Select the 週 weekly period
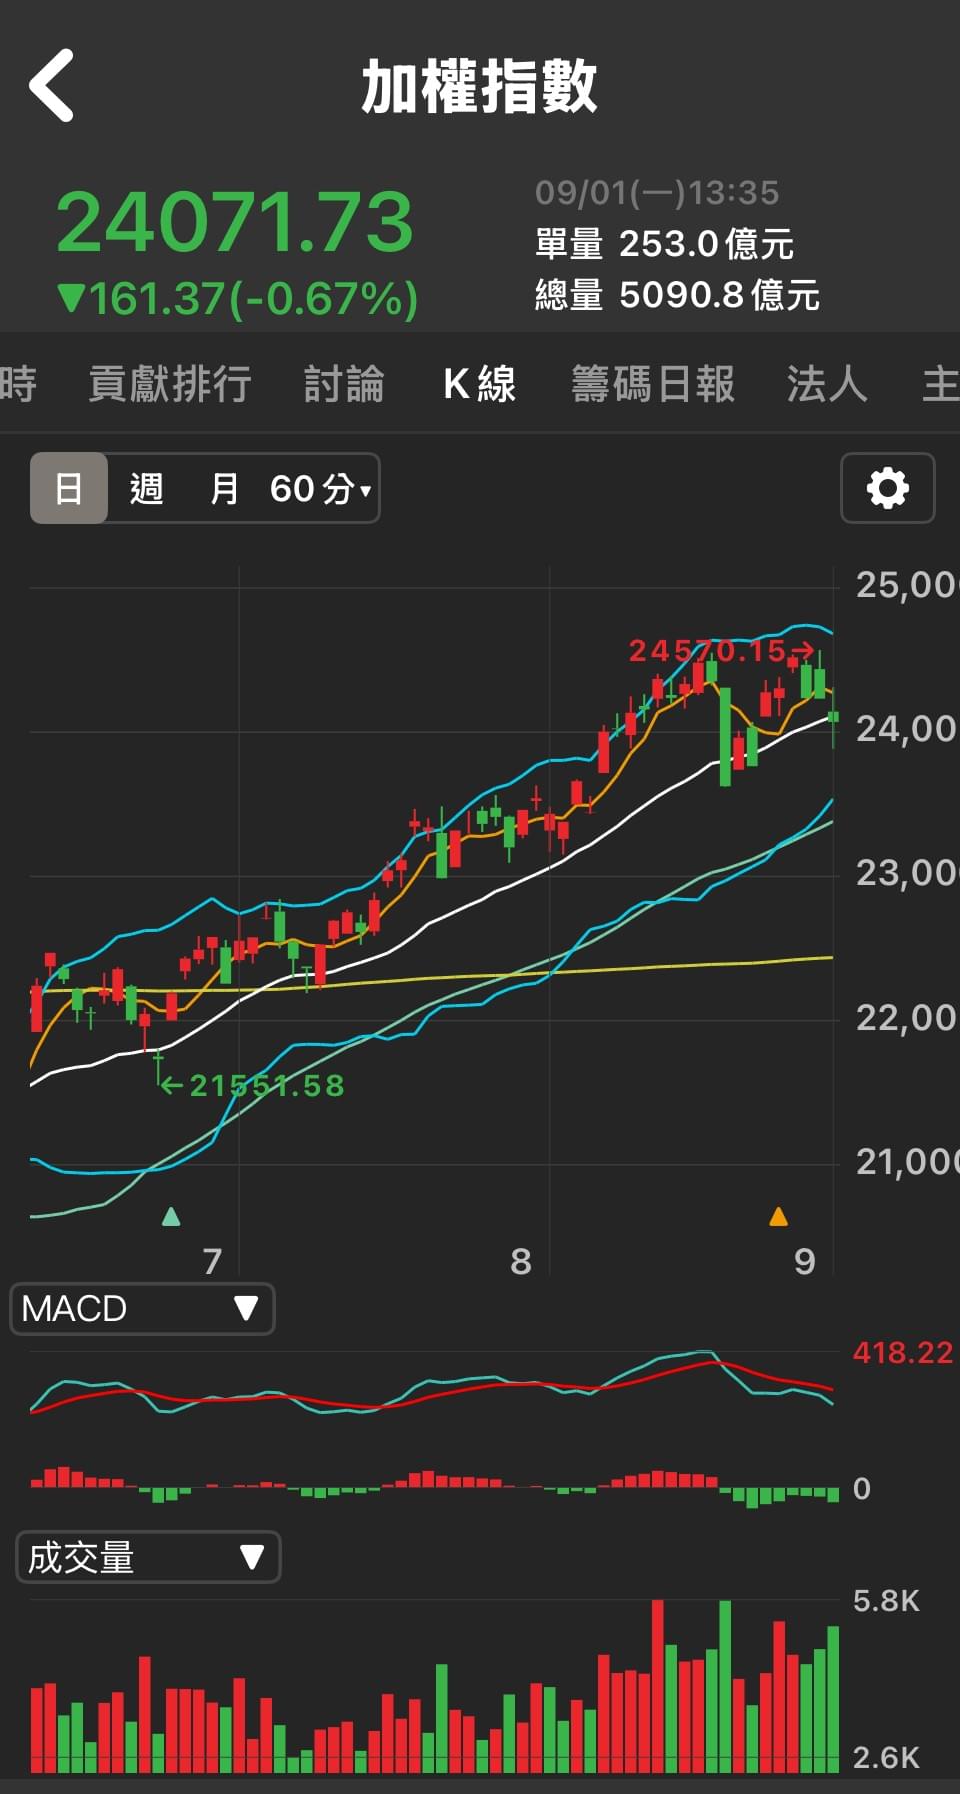 [x=146, y=488]
